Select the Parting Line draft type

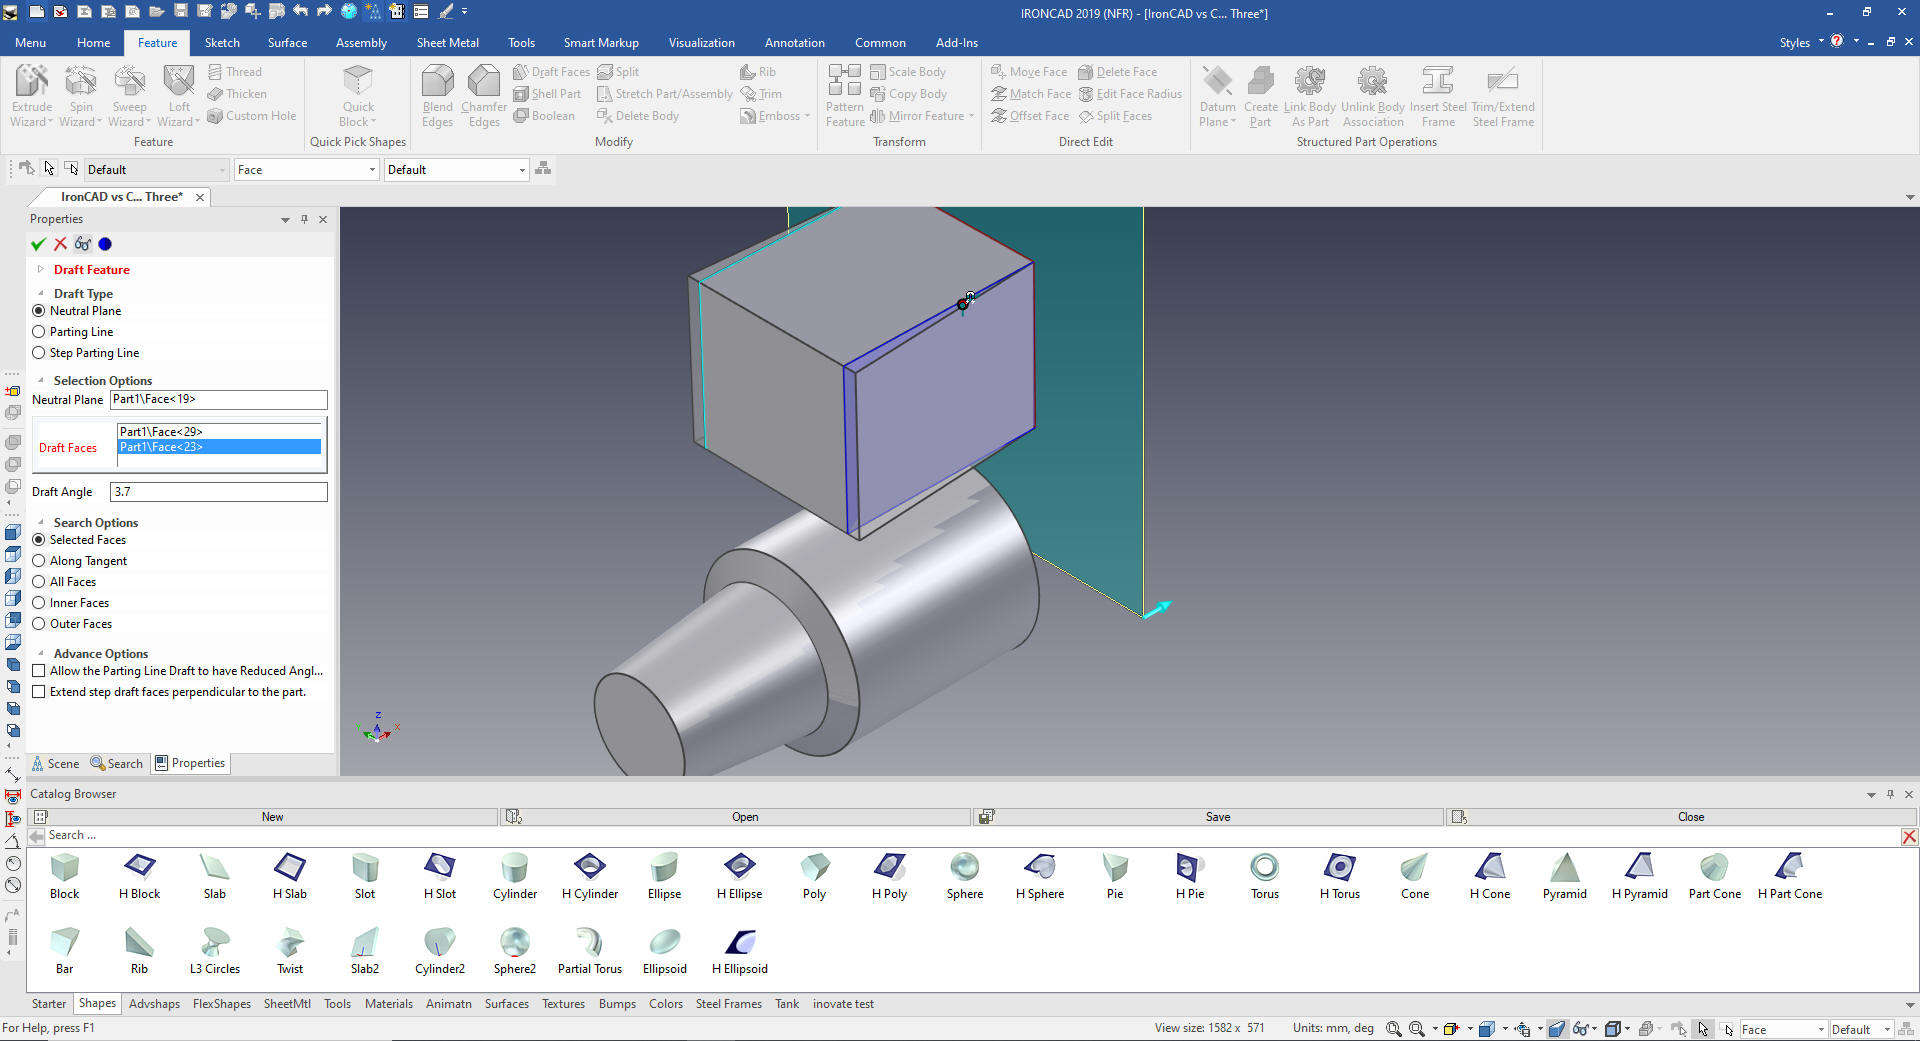tap(39, 332)
